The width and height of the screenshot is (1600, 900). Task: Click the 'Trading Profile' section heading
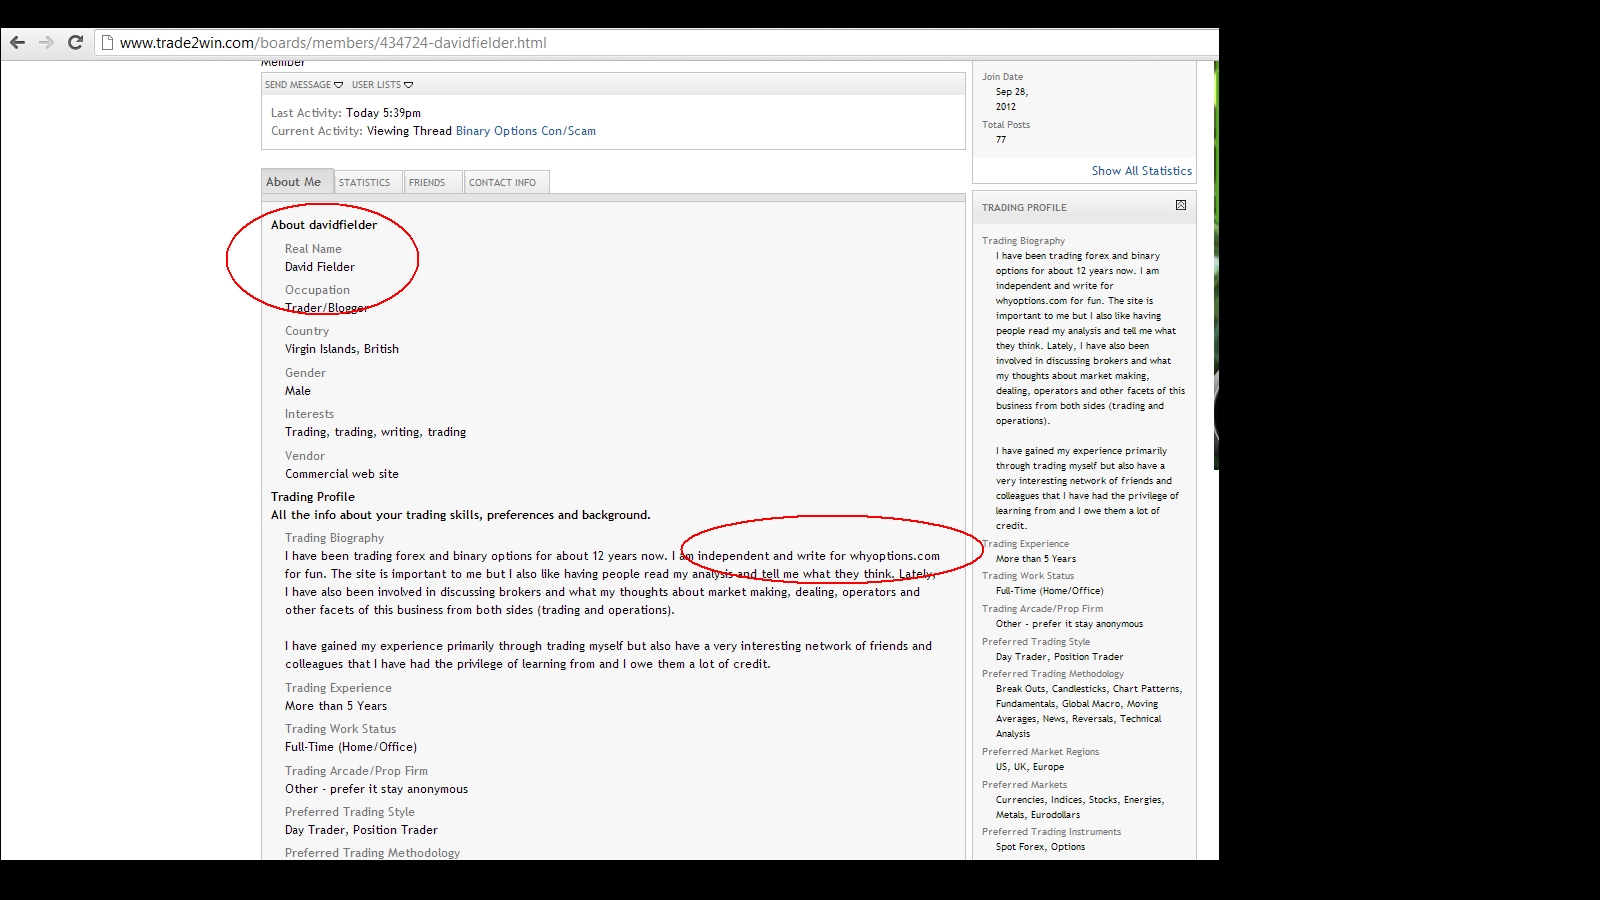313,497
